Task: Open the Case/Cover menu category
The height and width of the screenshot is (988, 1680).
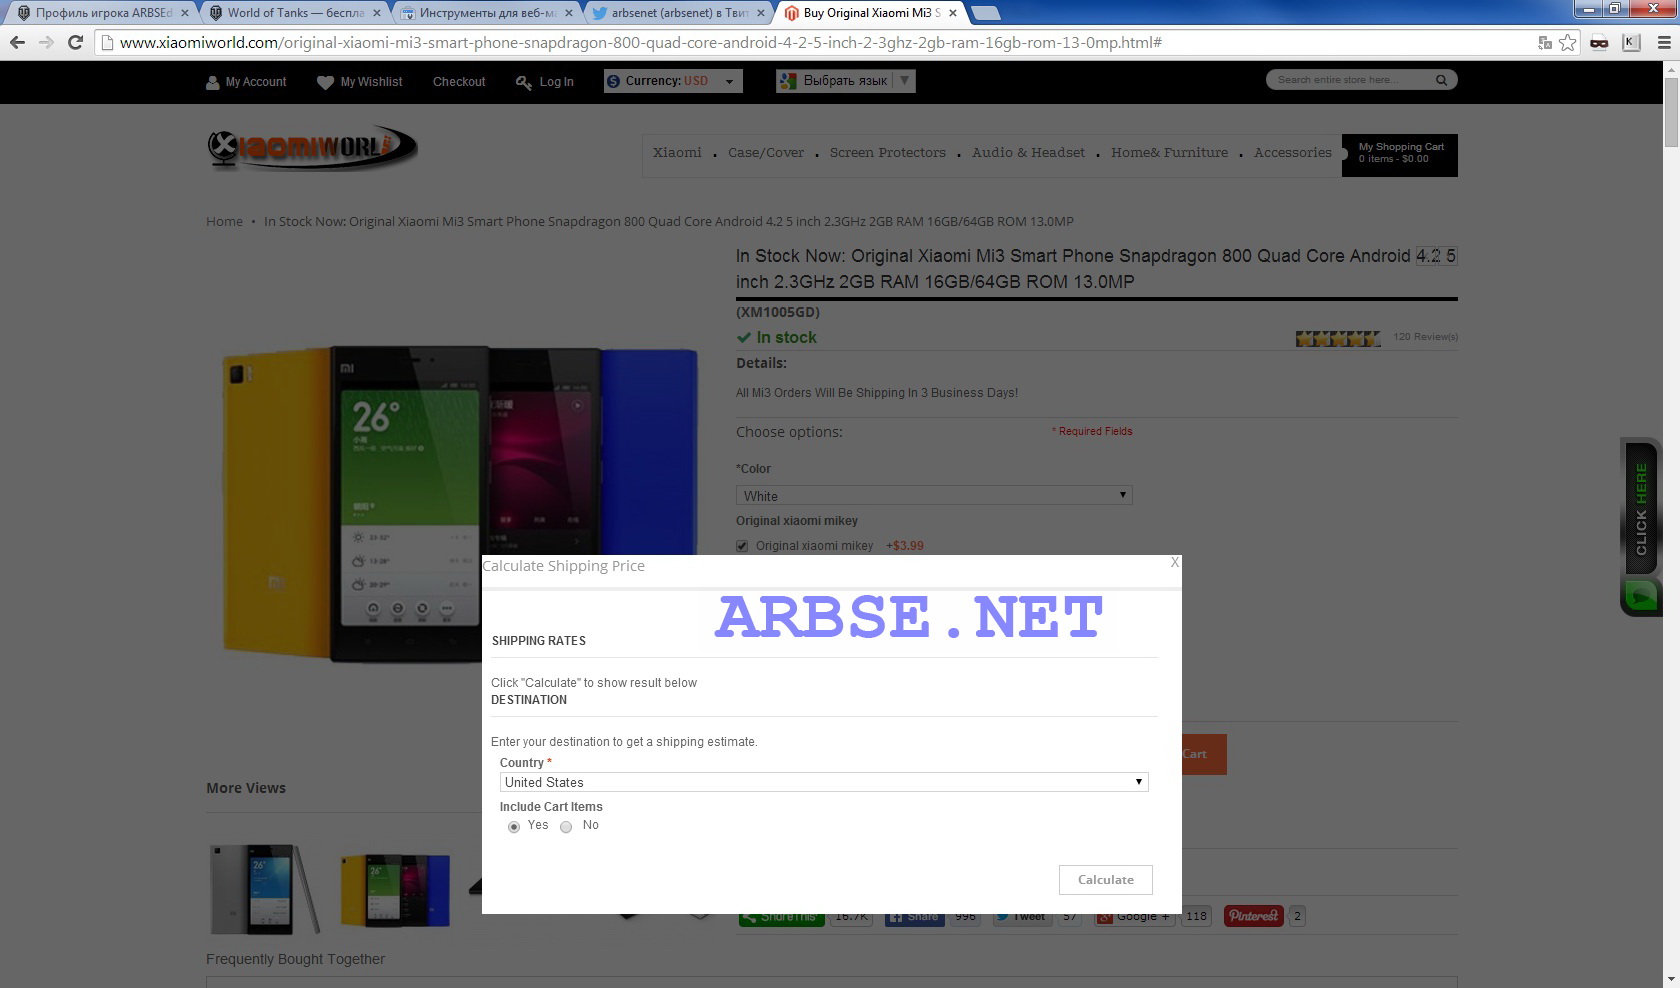Action: point(766,153)
